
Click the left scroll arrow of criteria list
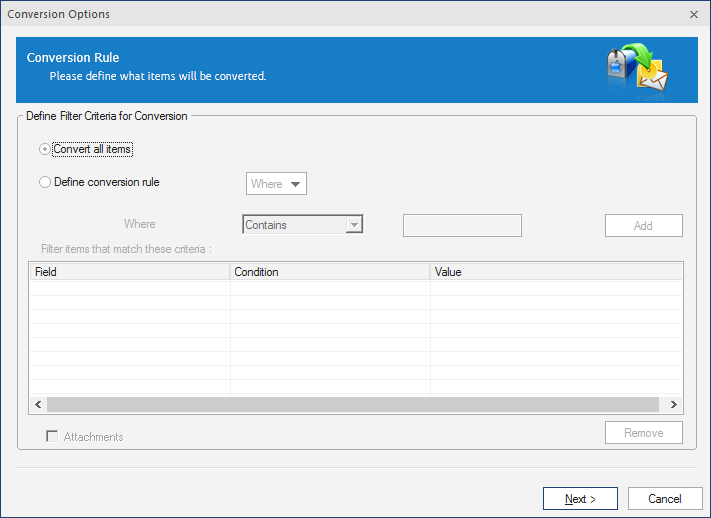coord(38,405)
